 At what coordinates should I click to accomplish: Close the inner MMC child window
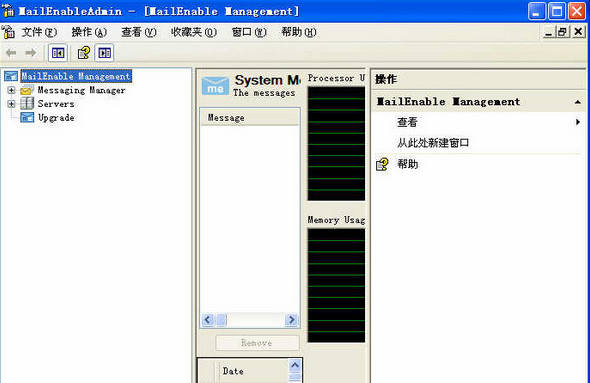point(578,32)
